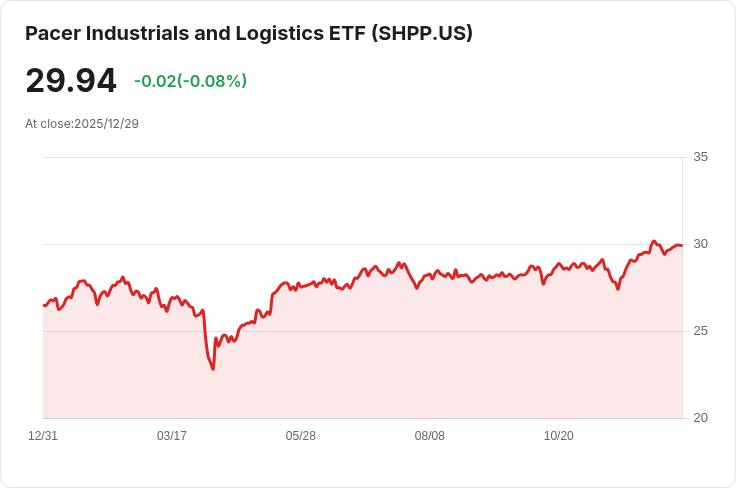736x488 pixels.
Task: Click the 30 price axis label
Action: pyautogui.click(x=700, y=244)
